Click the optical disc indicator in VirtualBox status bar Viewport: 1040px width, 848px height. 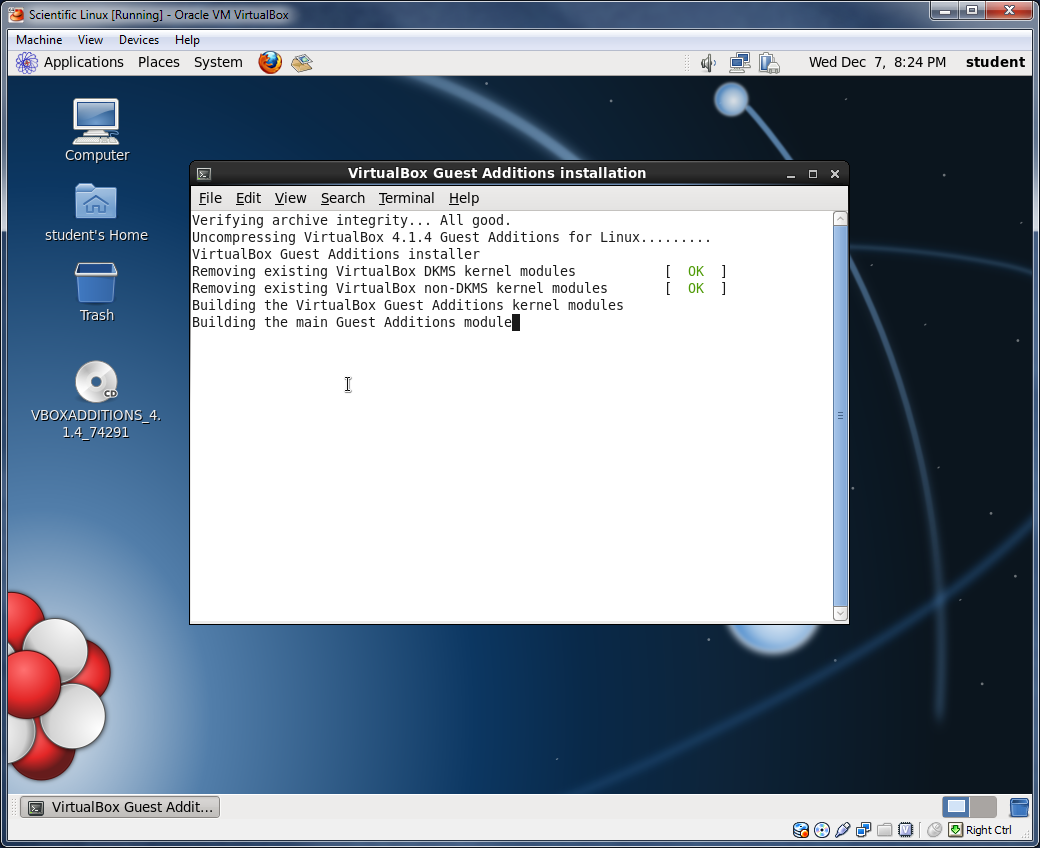click(822, 829)
